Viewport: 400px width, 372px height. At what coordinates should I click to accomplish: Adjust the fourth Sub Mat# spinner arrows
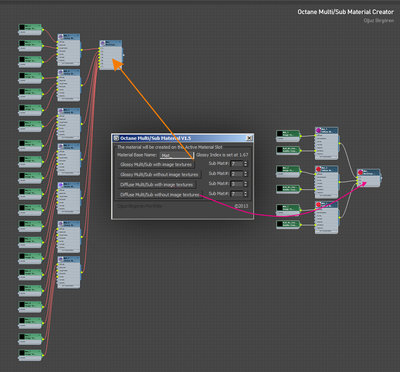click(246, 194)
